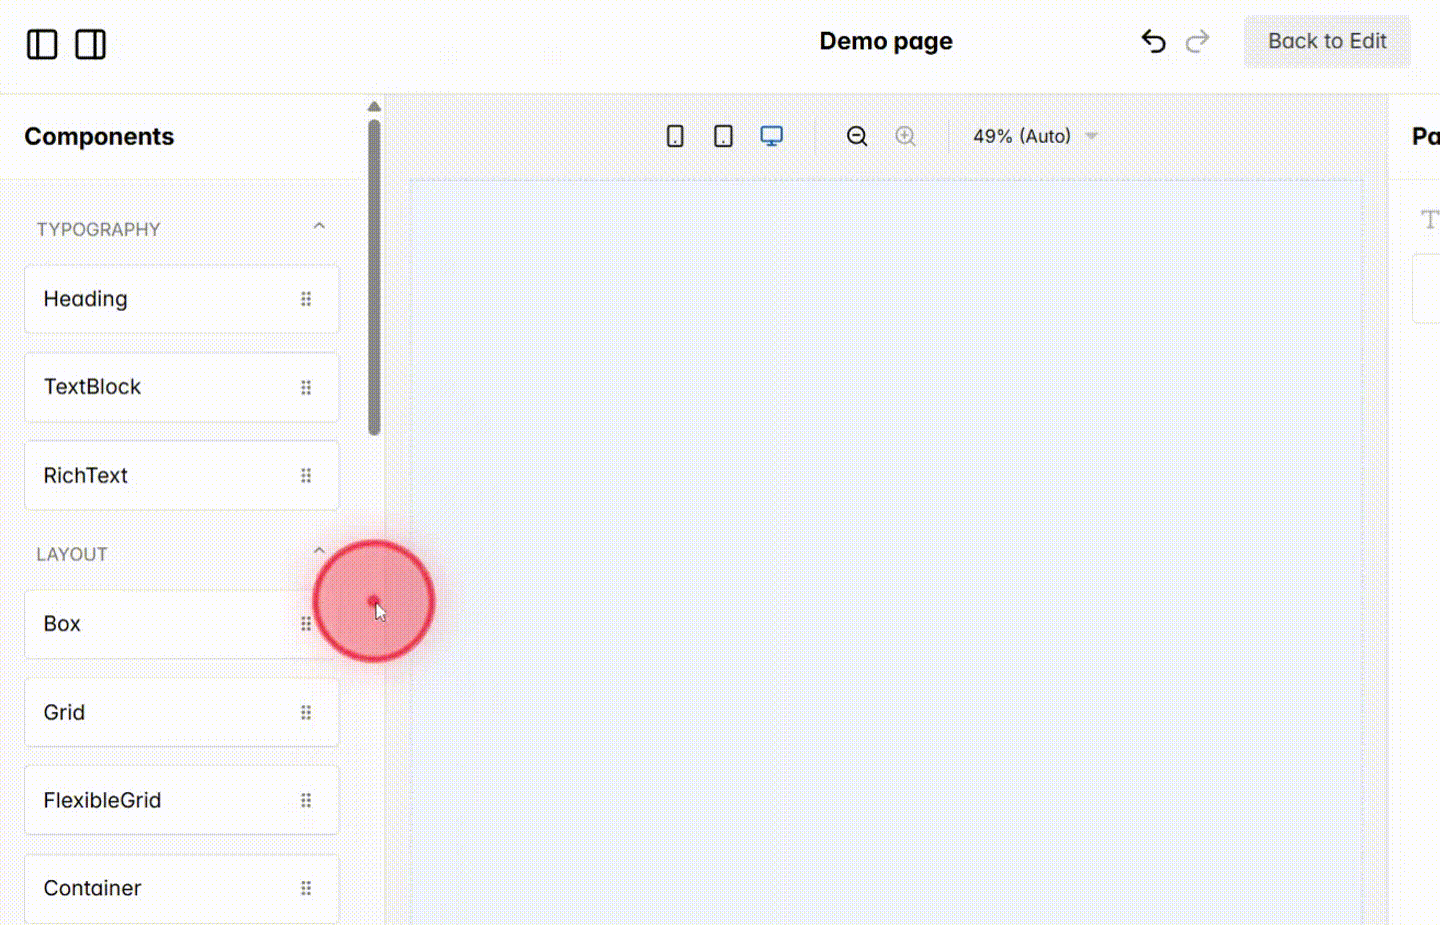This screenshot has width=1440, height=925.
Task: Toggle the right sidebar panel icon
Action: (x=90, y=44)
